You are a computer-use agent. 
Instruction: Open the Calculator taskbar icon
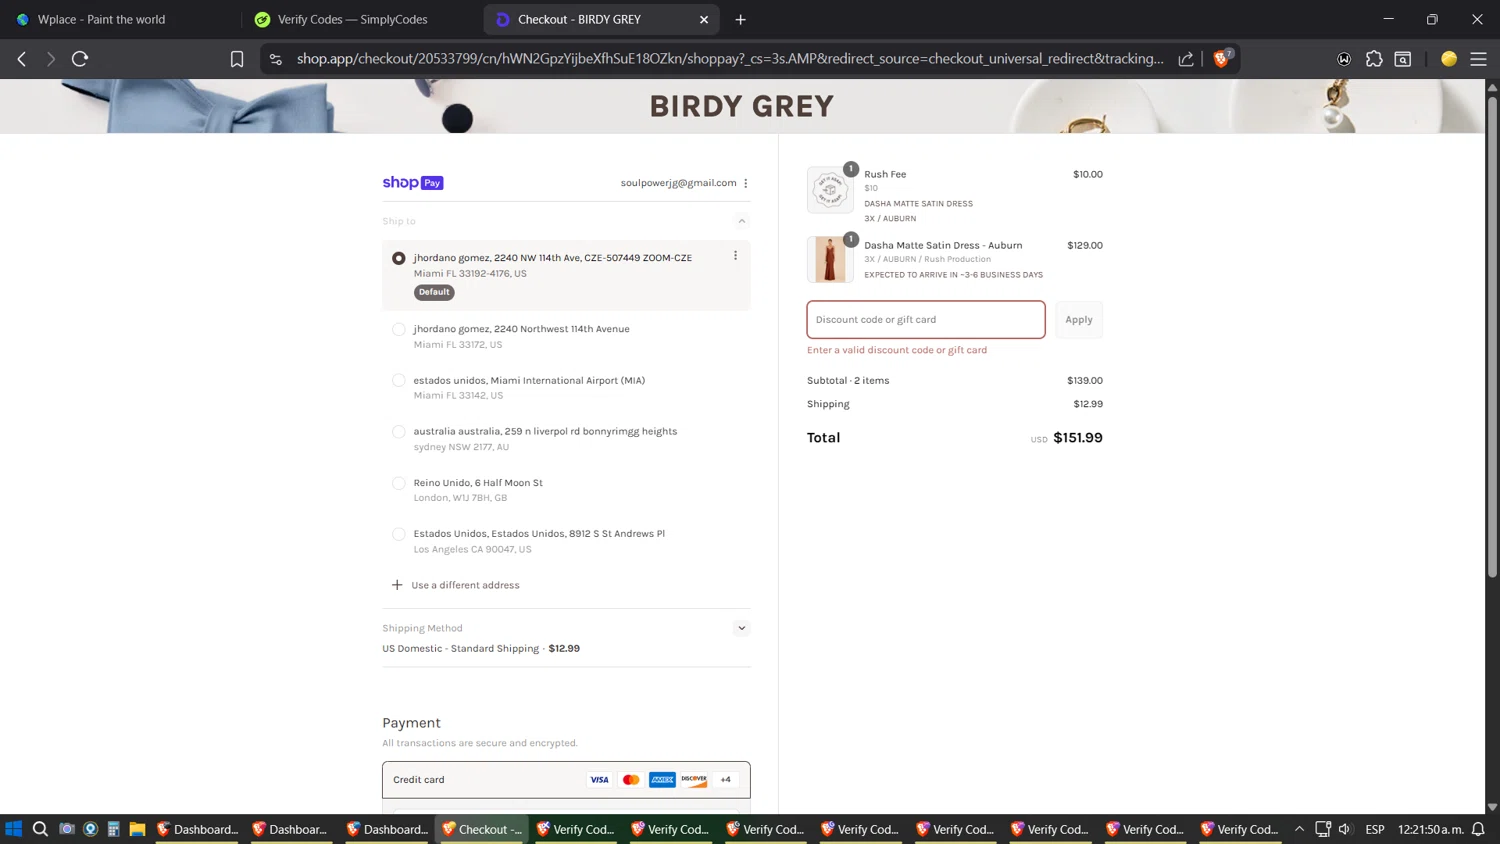click(113, 829)
